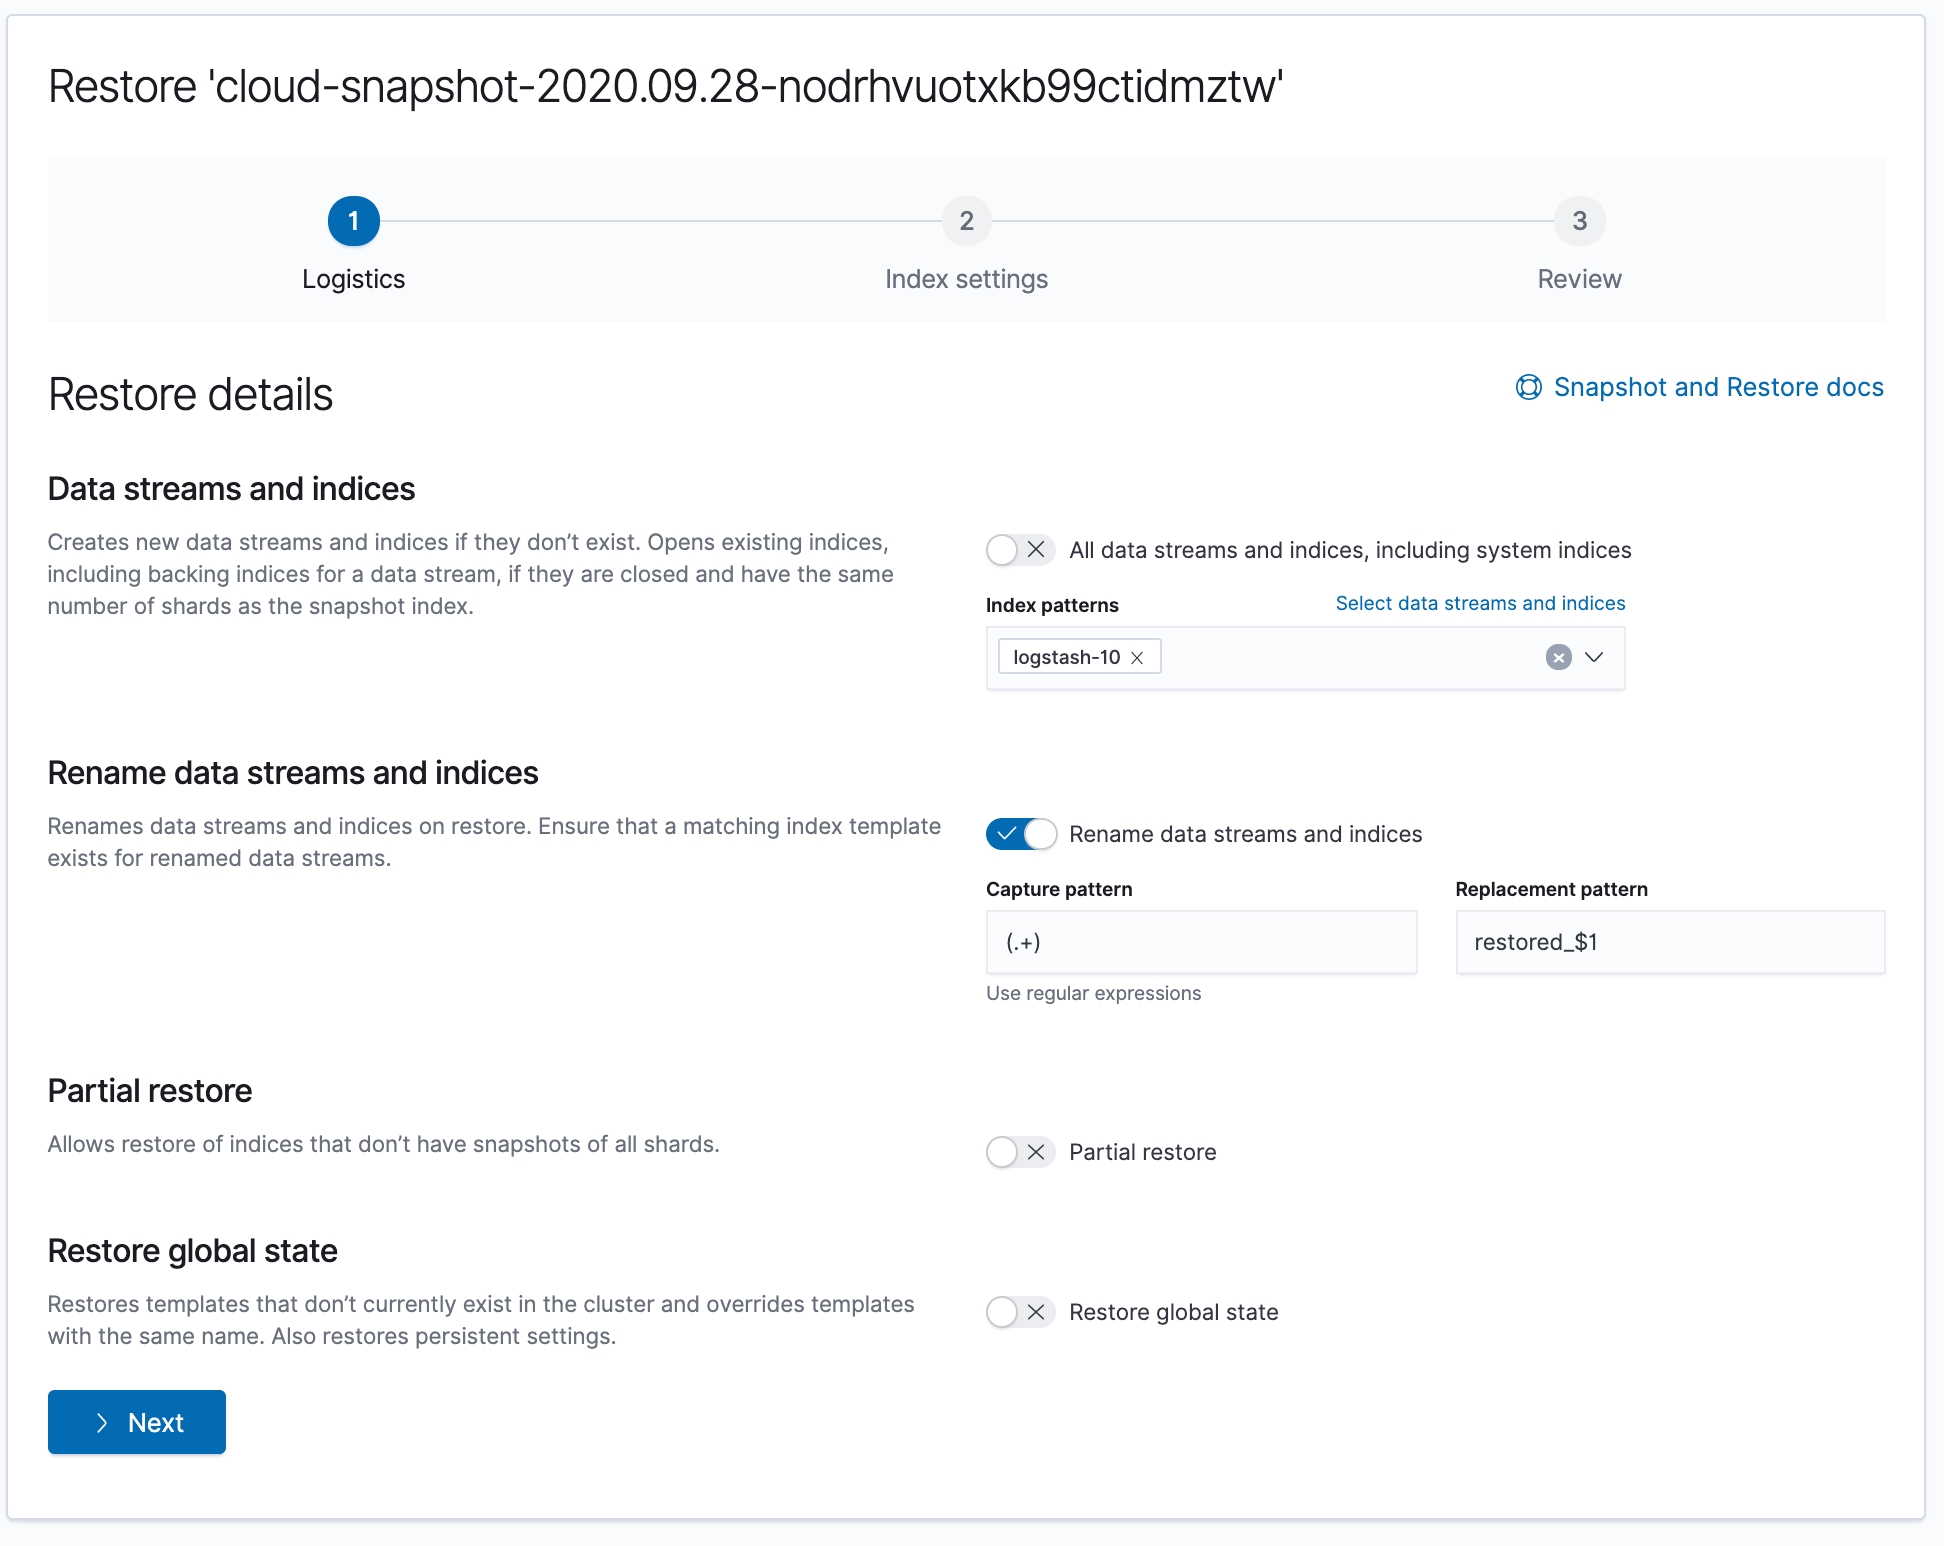Turn on Partial restore switch
Image resolution: width=1944 pixels, height=1546 pixels.
point(1019,1152)
